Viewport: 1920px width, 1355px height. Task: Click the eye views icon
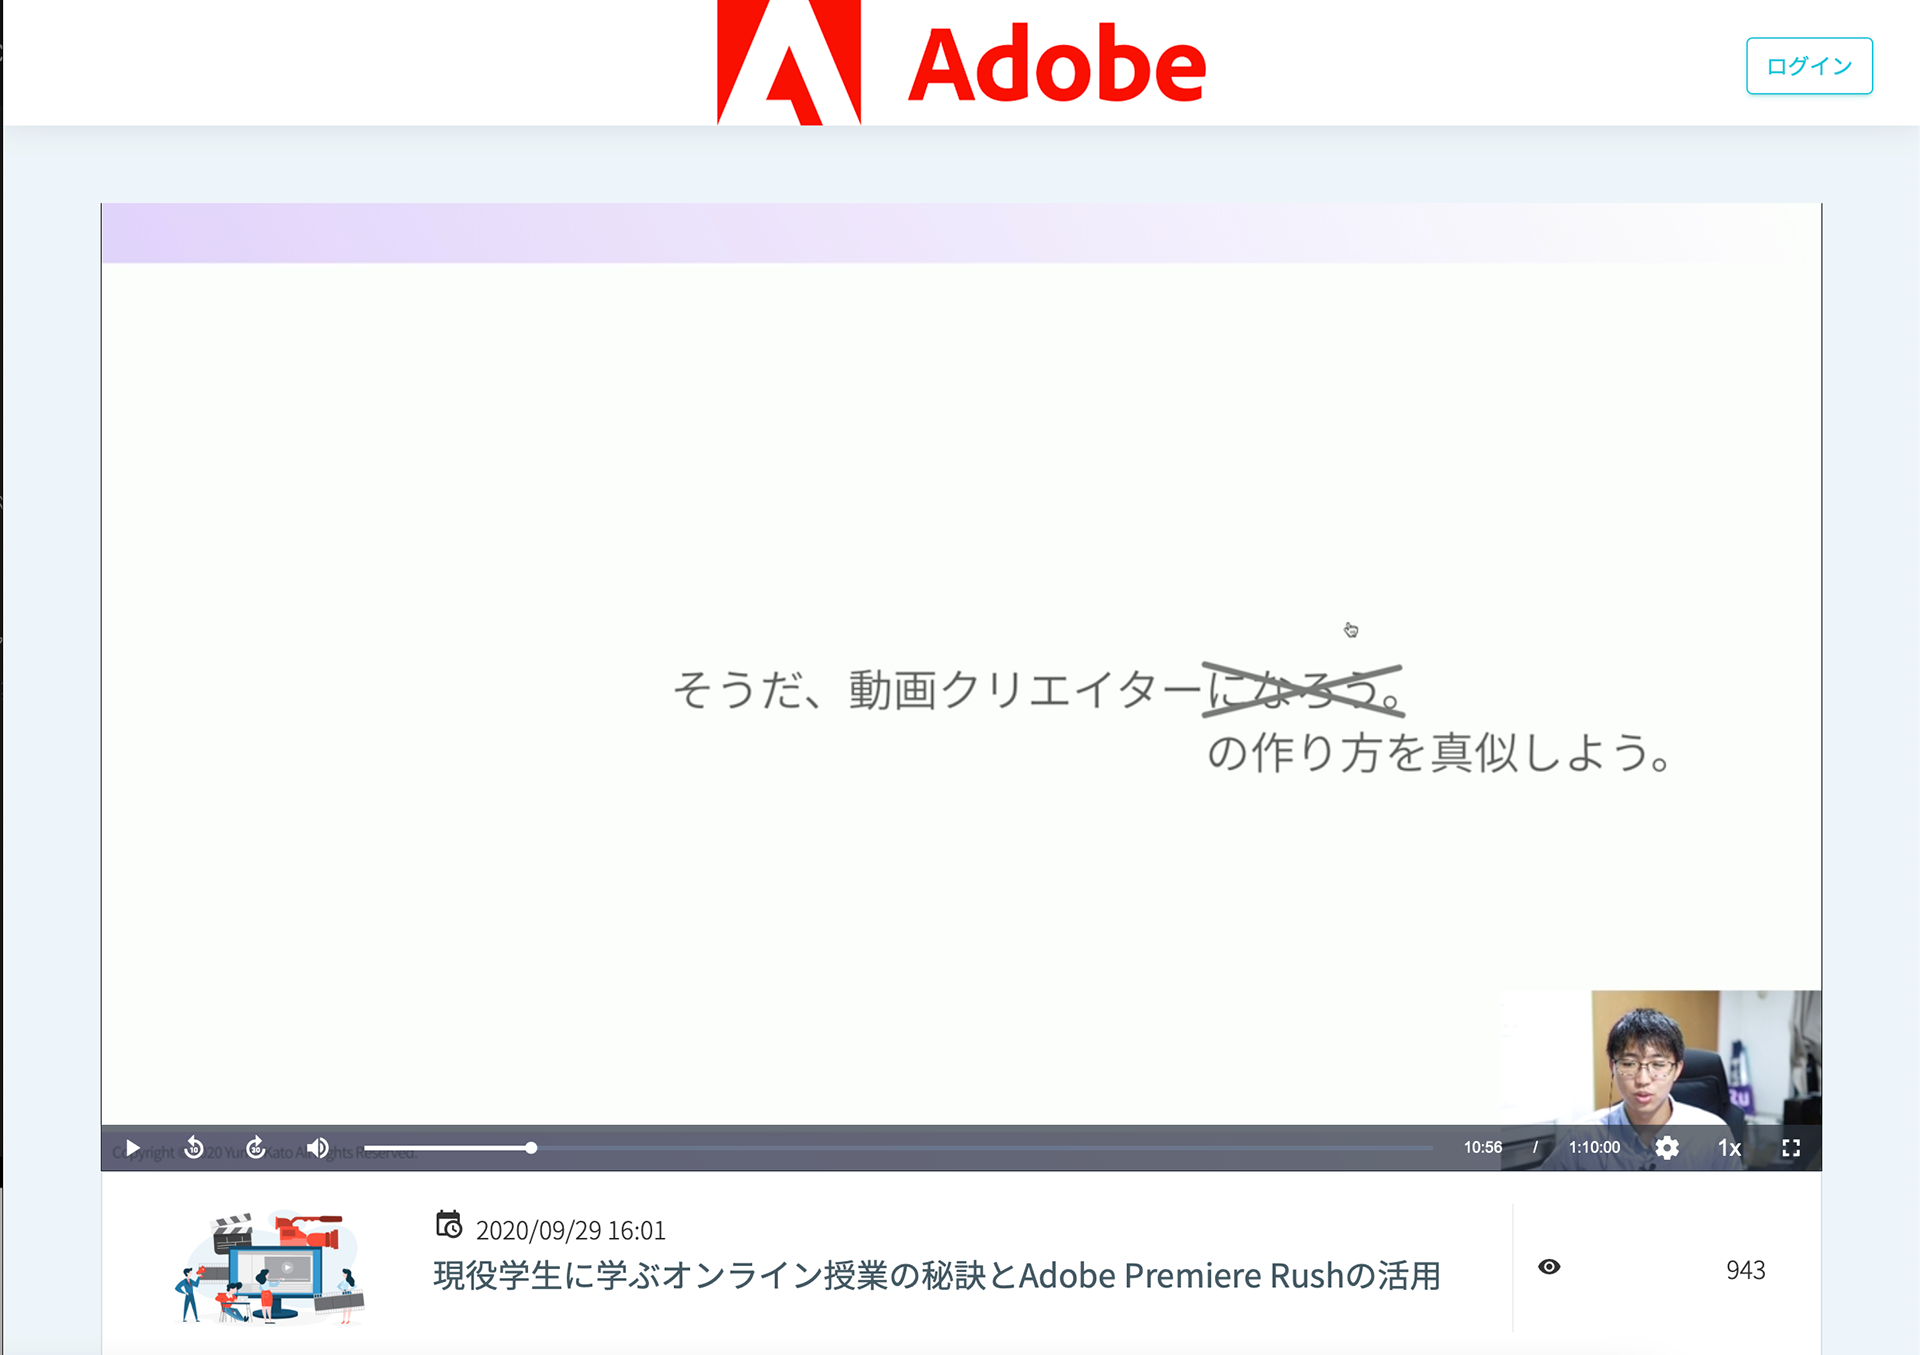point(1549,1267)
